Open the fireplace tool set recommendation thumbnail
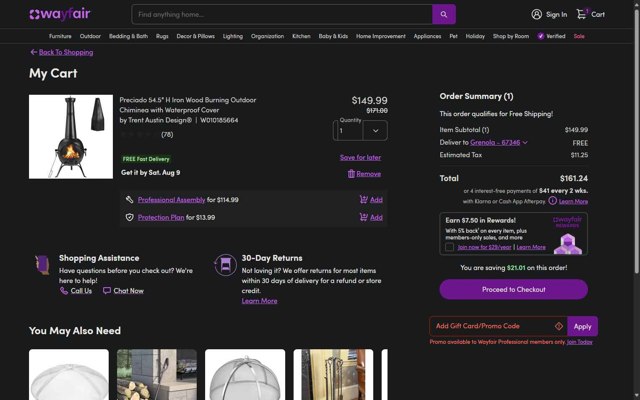 (x=333, y=374)
